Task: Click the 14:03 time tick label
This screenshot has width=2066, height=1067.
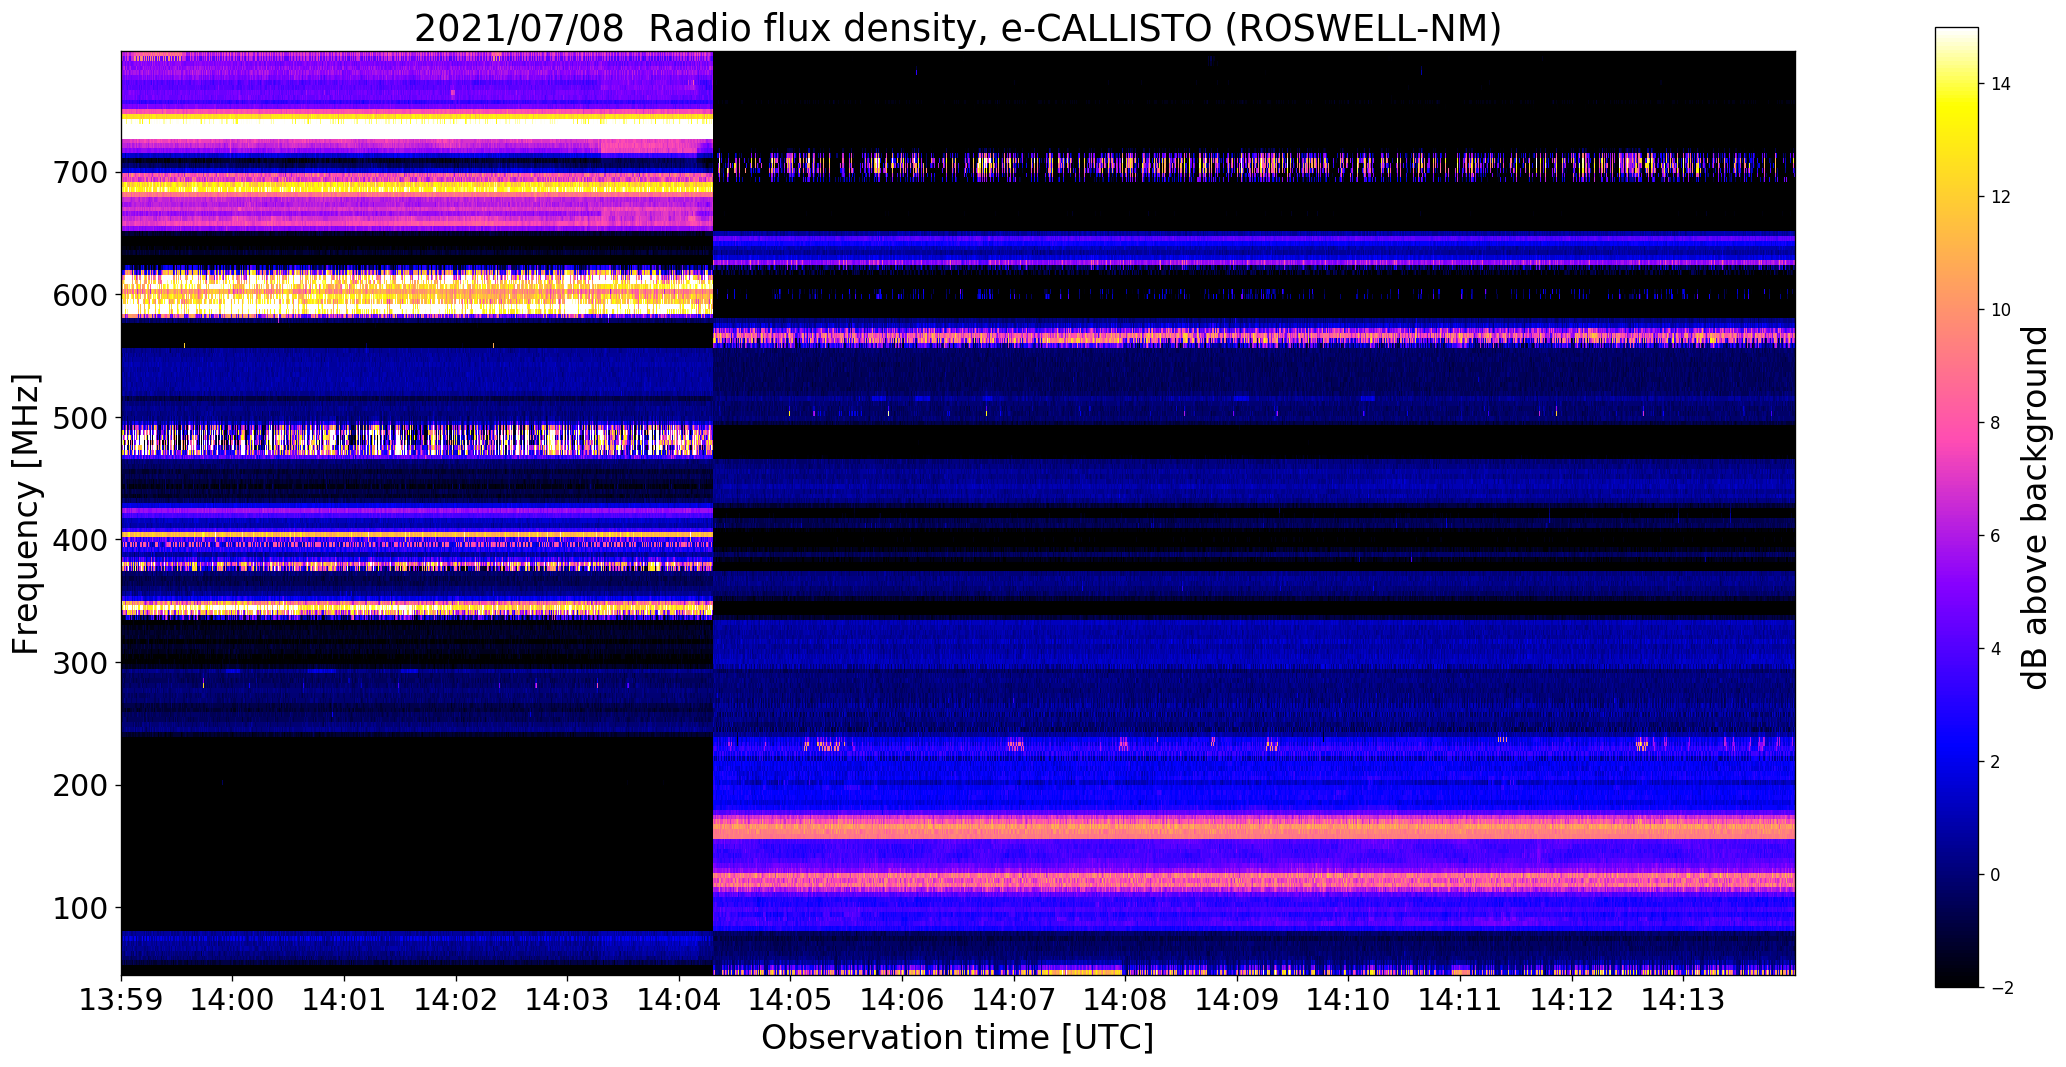Action: point(568,1001)
